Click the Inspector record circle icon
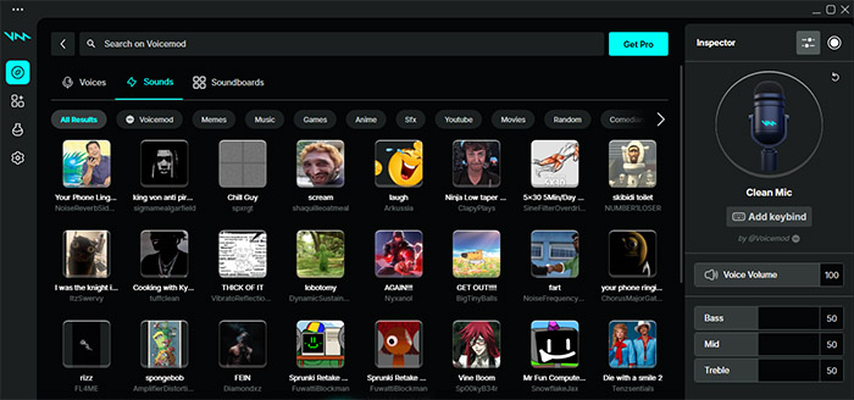The height and width of the screenshot is (400, 854). (834, 43)
